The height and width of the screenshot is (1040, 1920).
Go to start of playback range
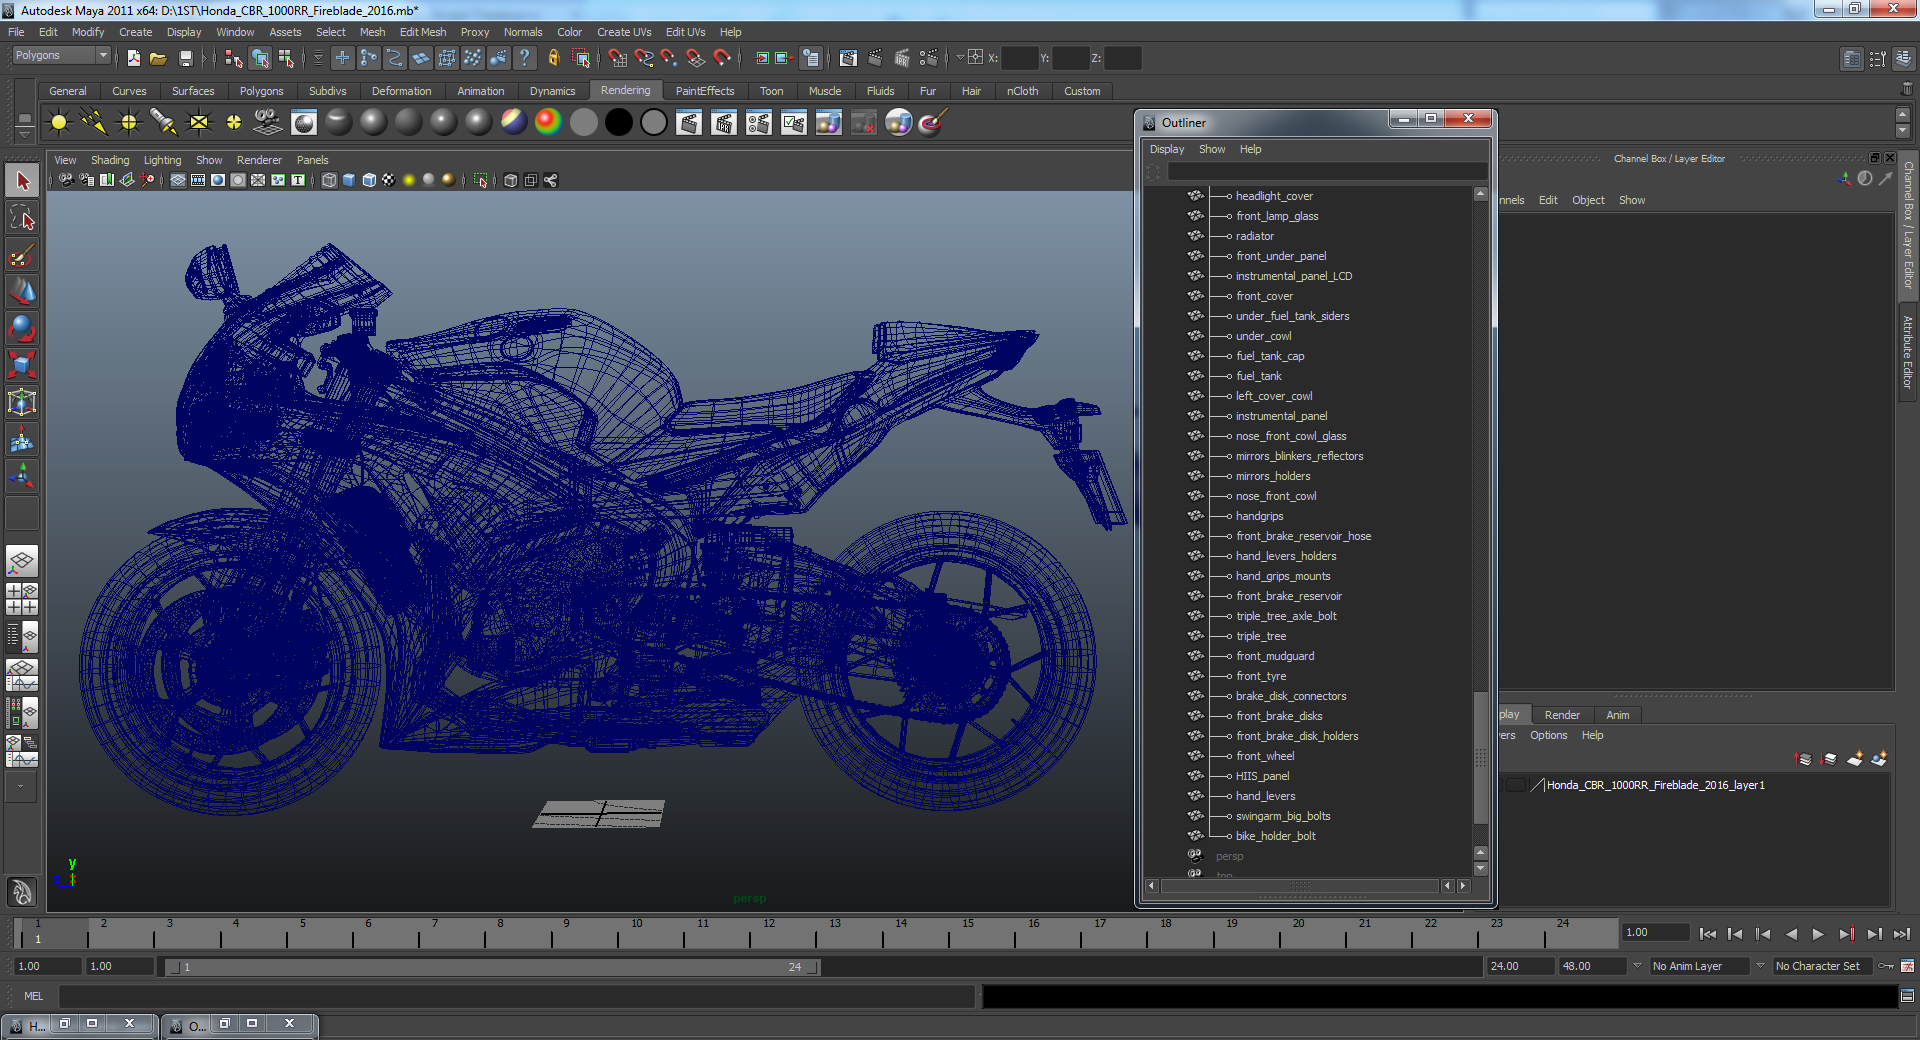[x=1708, y=934]
